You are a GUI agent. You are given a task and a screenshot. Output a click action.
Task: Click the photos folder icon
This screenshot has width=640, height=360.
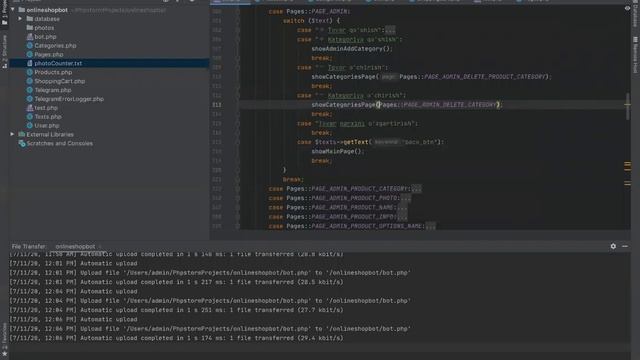pyautogui.click(x=29, y=28)
